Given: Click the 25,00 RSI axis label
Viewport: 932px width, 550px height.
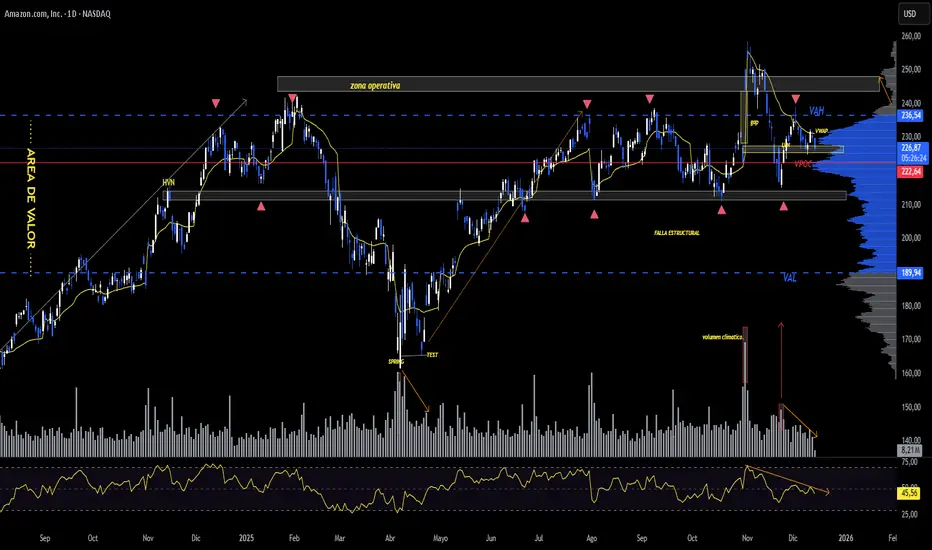Looking at the screenshot, I should (909, 514).
